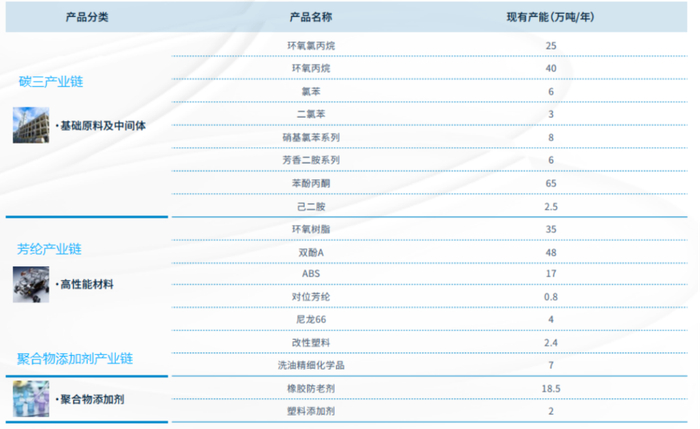The width and height of the screenshot is (700, 429).
Task: Select the 橡胶防老剂 product name
Action: coord(311,388)
